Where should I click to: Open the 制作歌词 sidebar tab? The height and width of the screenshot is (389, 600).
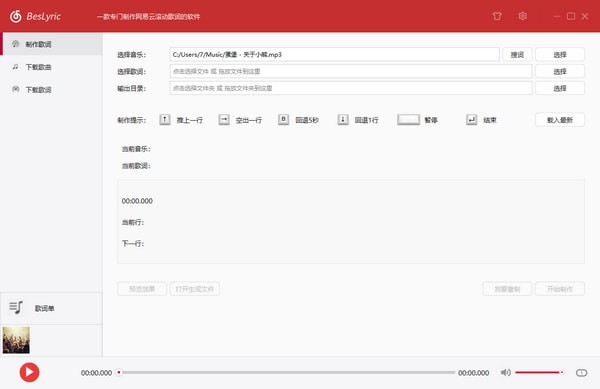tap(52, 44)
